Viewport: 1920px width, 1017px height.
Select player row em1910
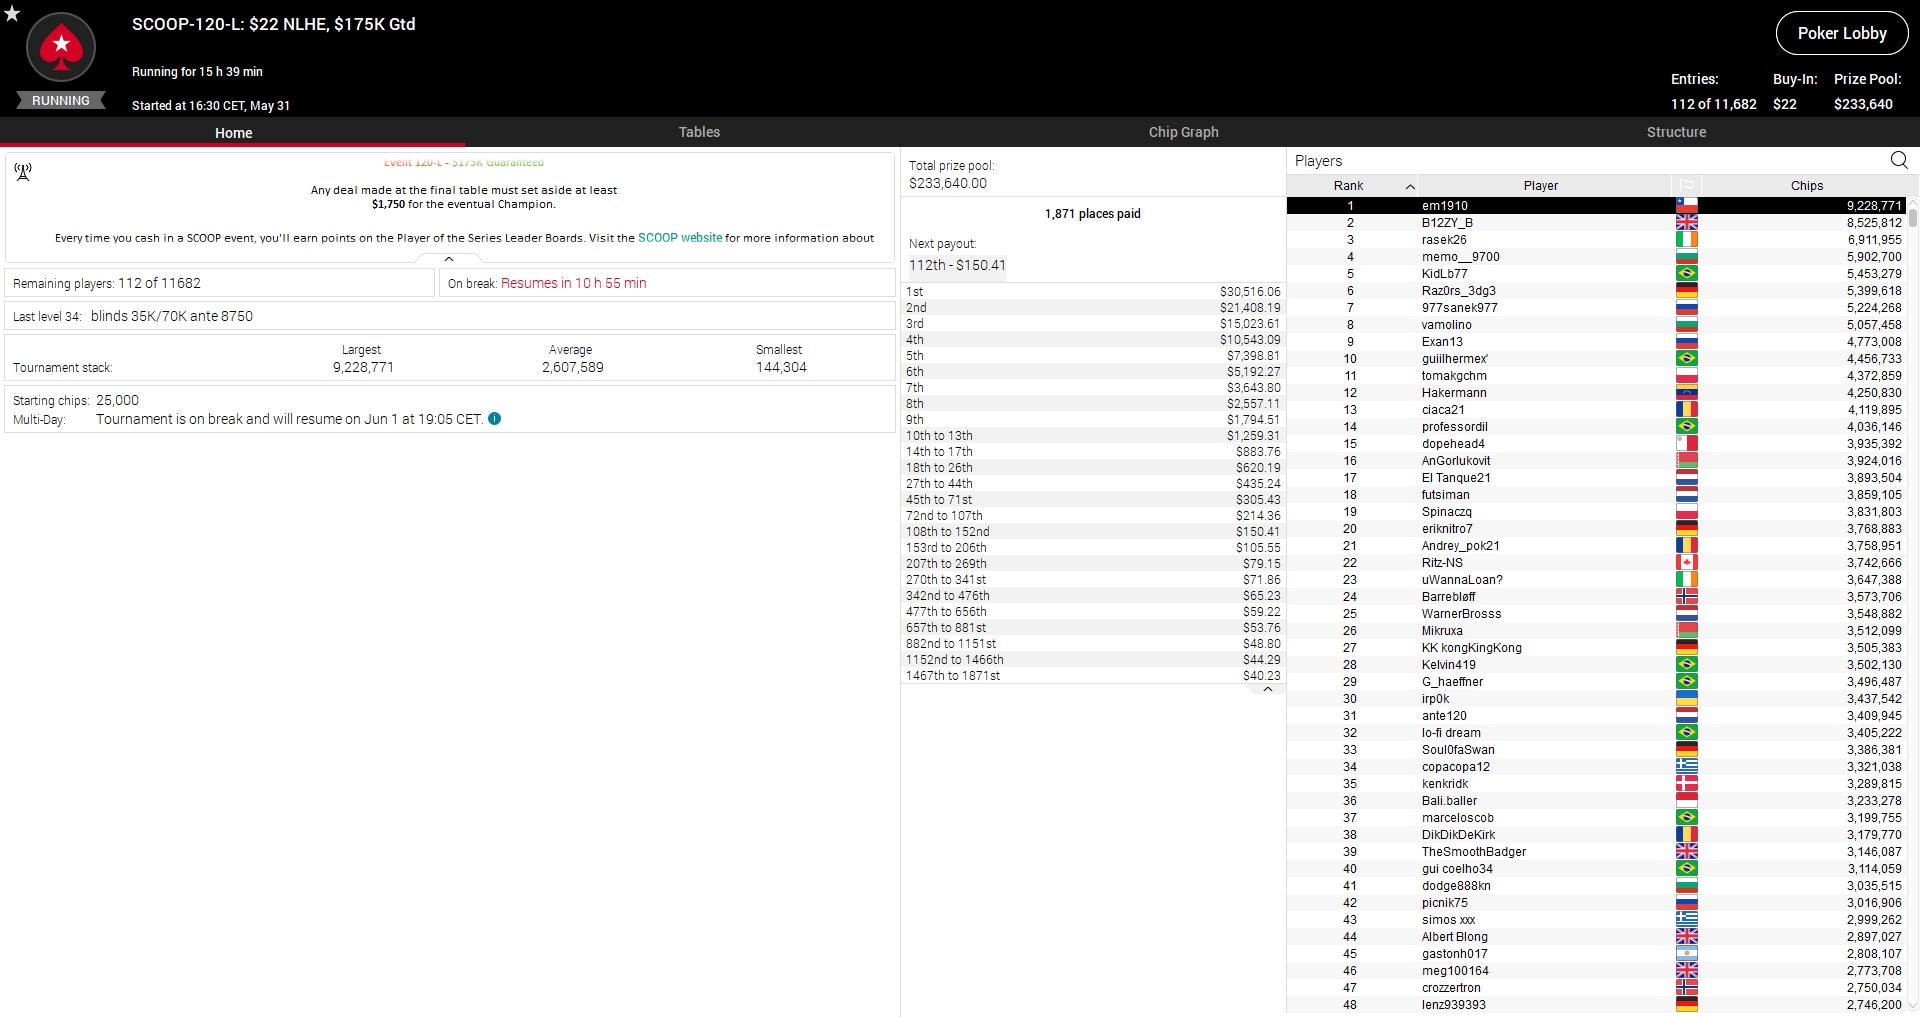pyautogui.click(x=1597, y=206)
